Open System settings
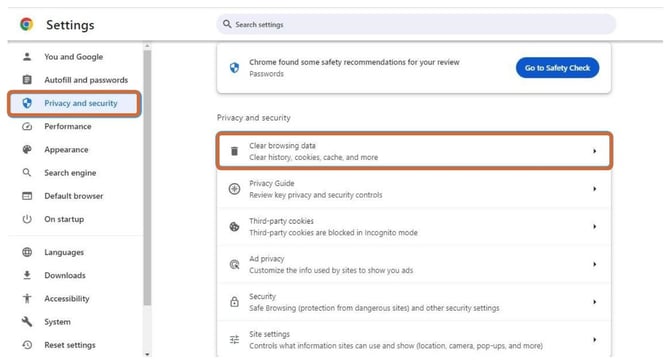 click(x=57, y=321)
